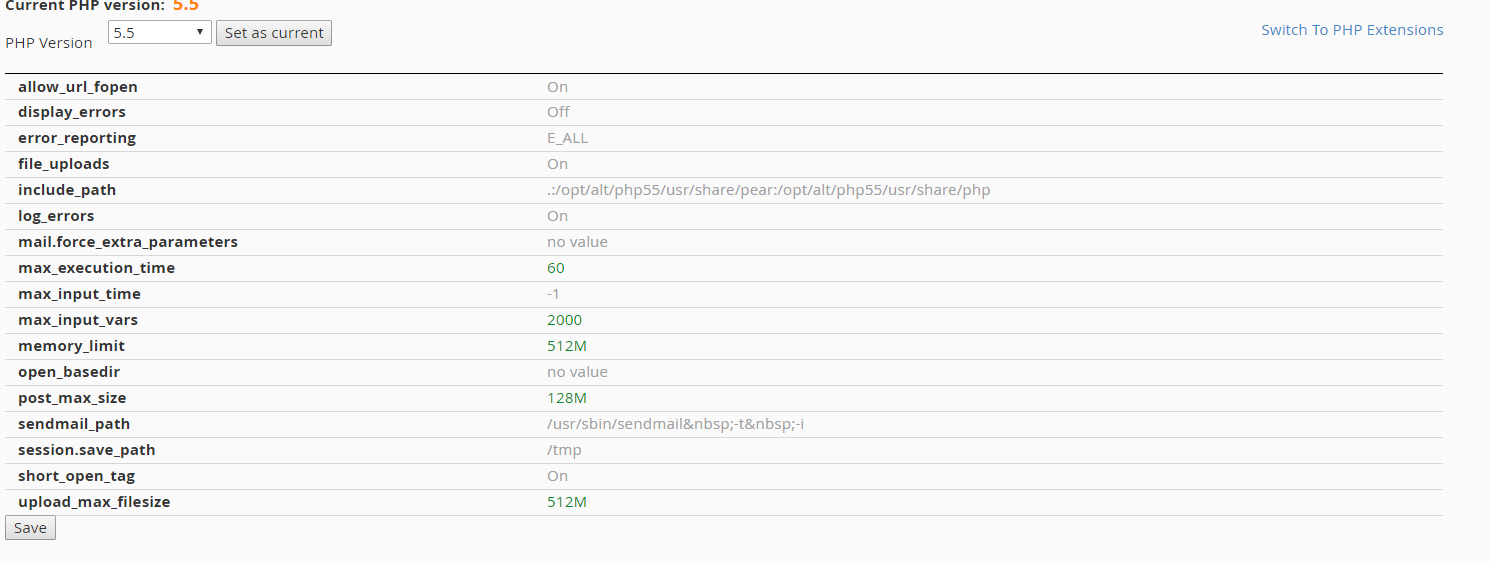1489x563 pixels.
Task: Toggle display_errors value Off
Action: click(558, 112)
